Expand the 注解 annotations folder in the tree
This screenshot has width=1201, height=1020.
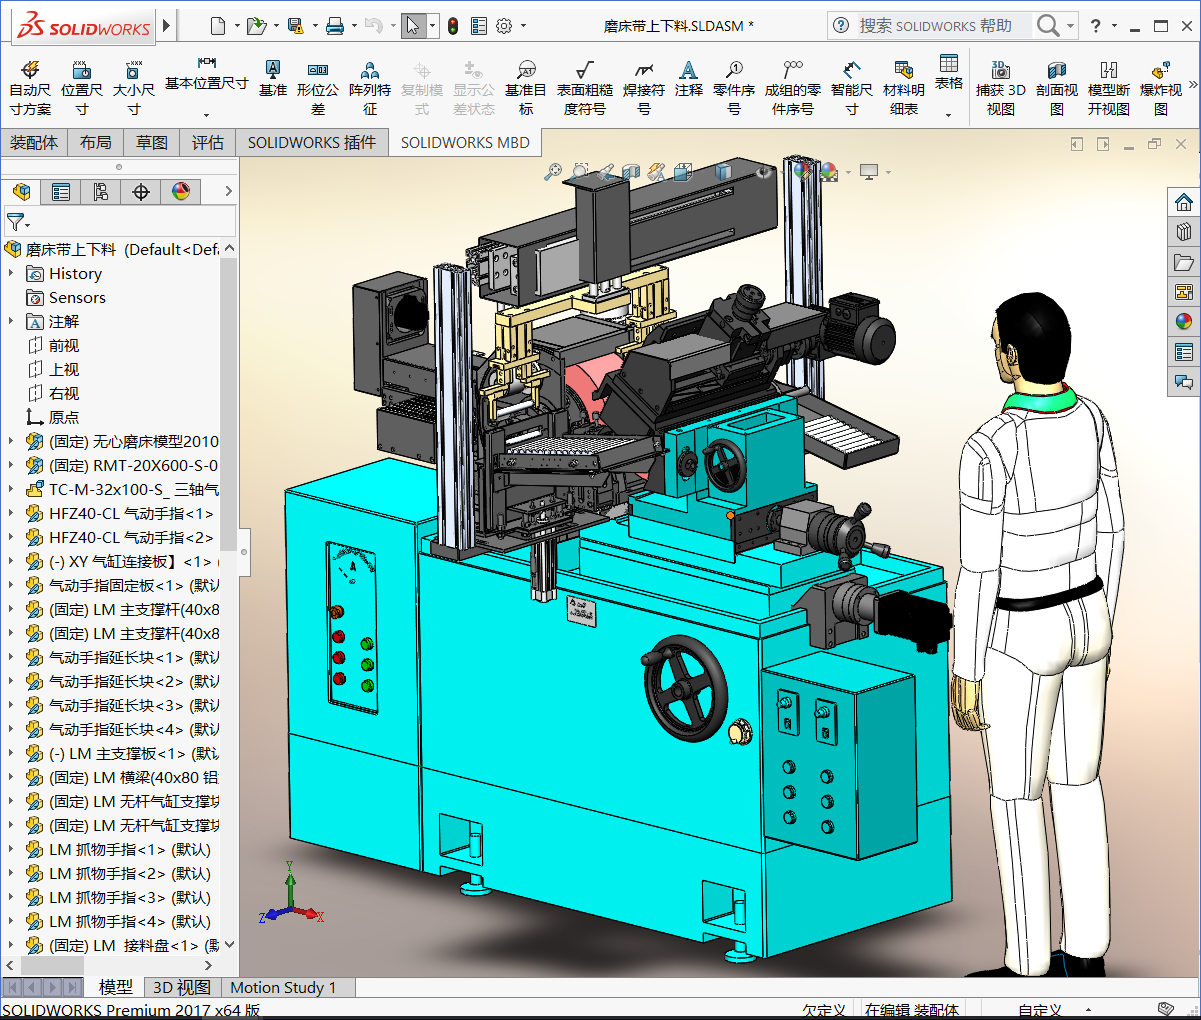tap(11, 321)
